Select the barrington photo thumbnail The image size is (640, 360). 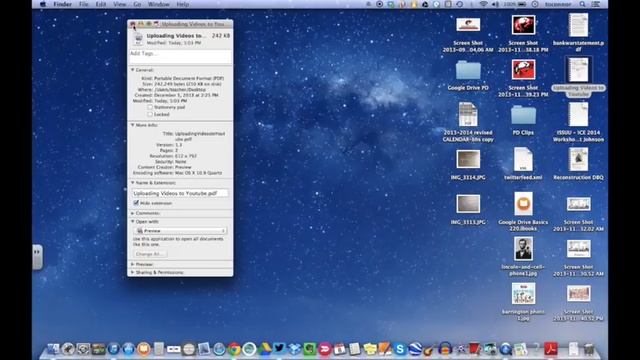tap(523, 293)
